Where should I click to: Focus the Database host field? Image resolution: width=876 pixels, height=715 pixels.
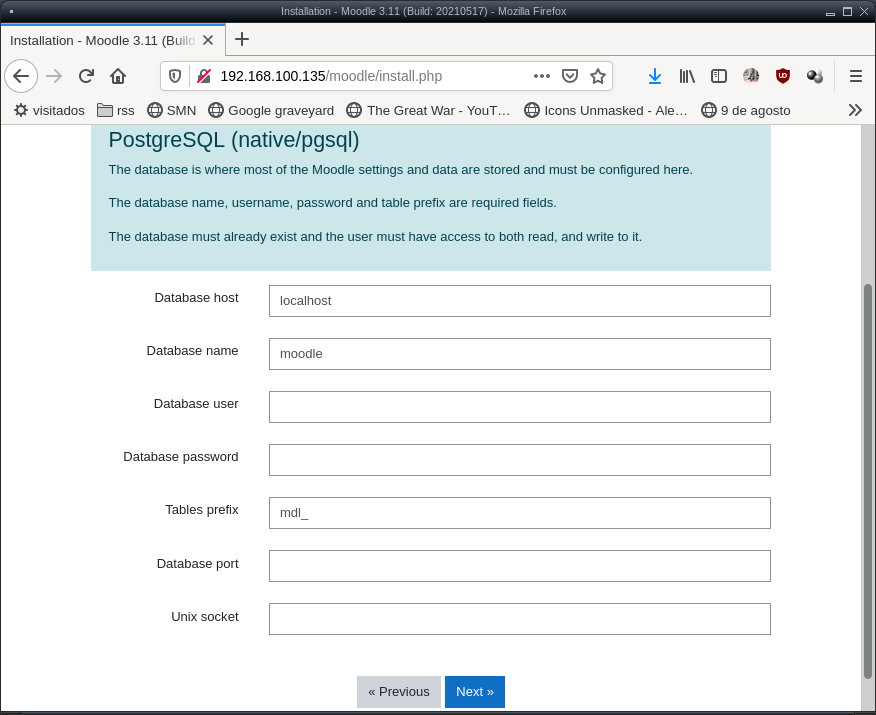(520, 301)
